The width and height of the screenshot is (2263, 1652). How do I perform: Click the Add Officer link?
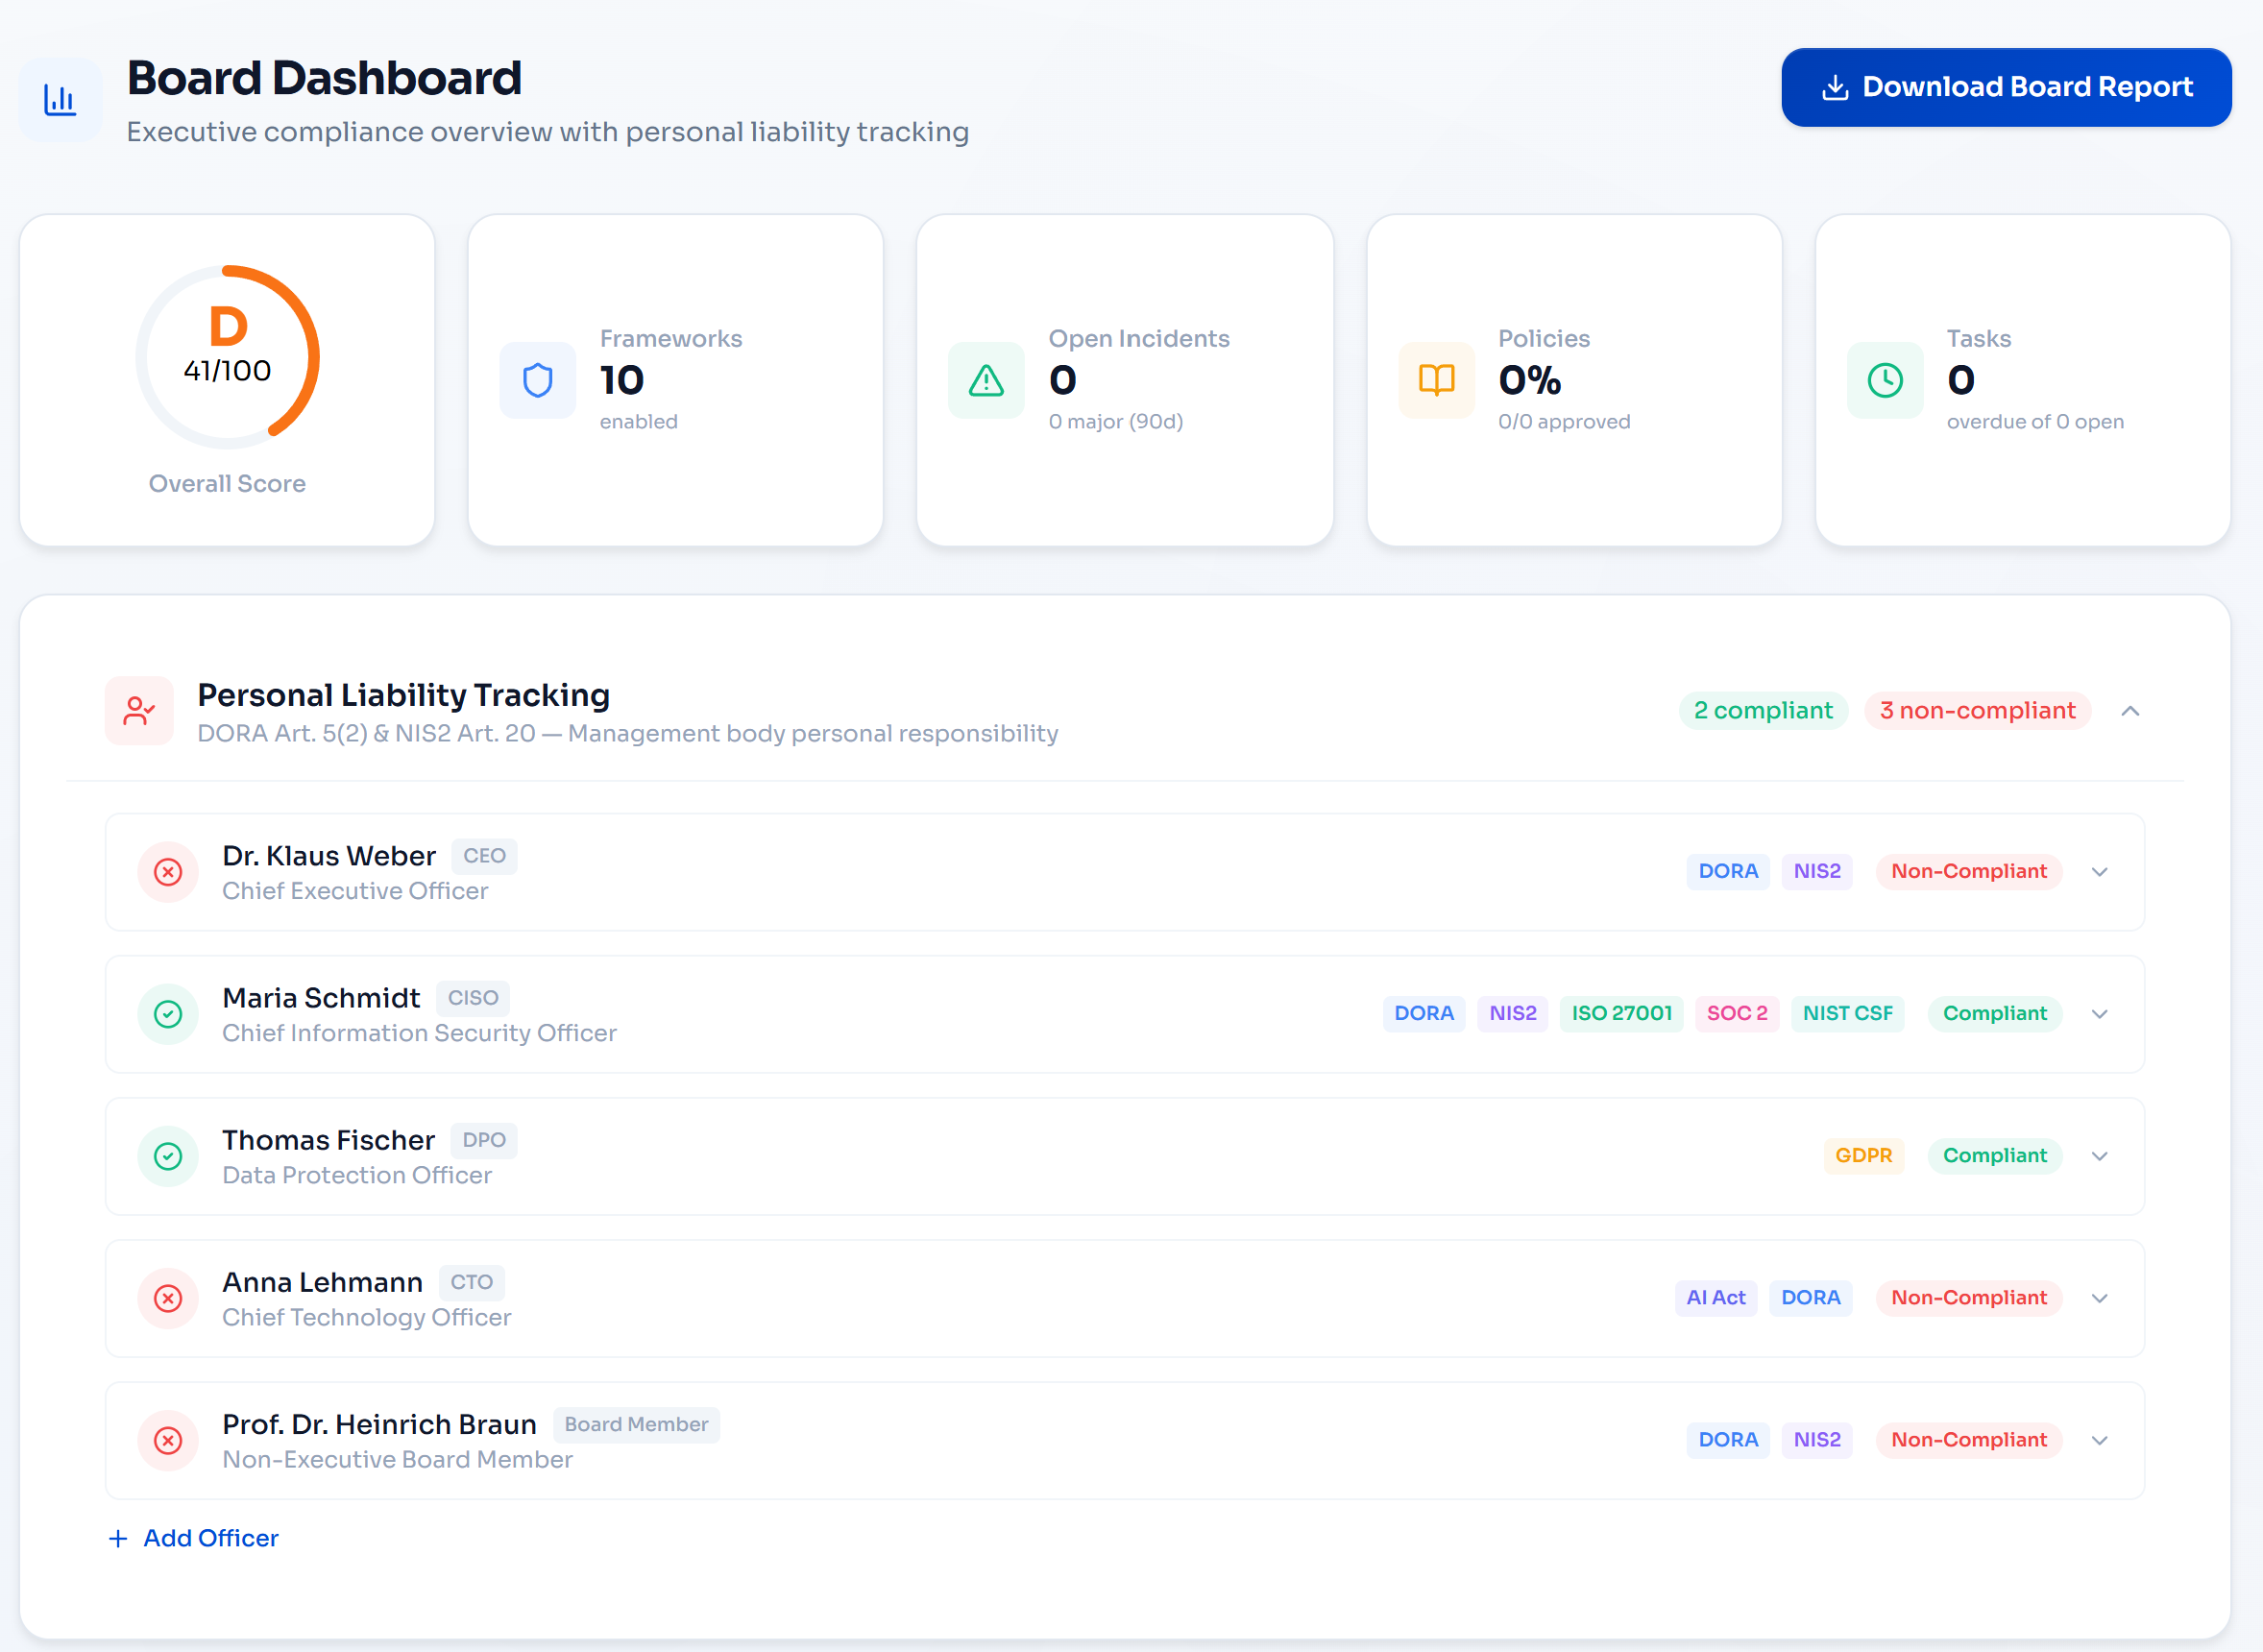click(194, 1538)
